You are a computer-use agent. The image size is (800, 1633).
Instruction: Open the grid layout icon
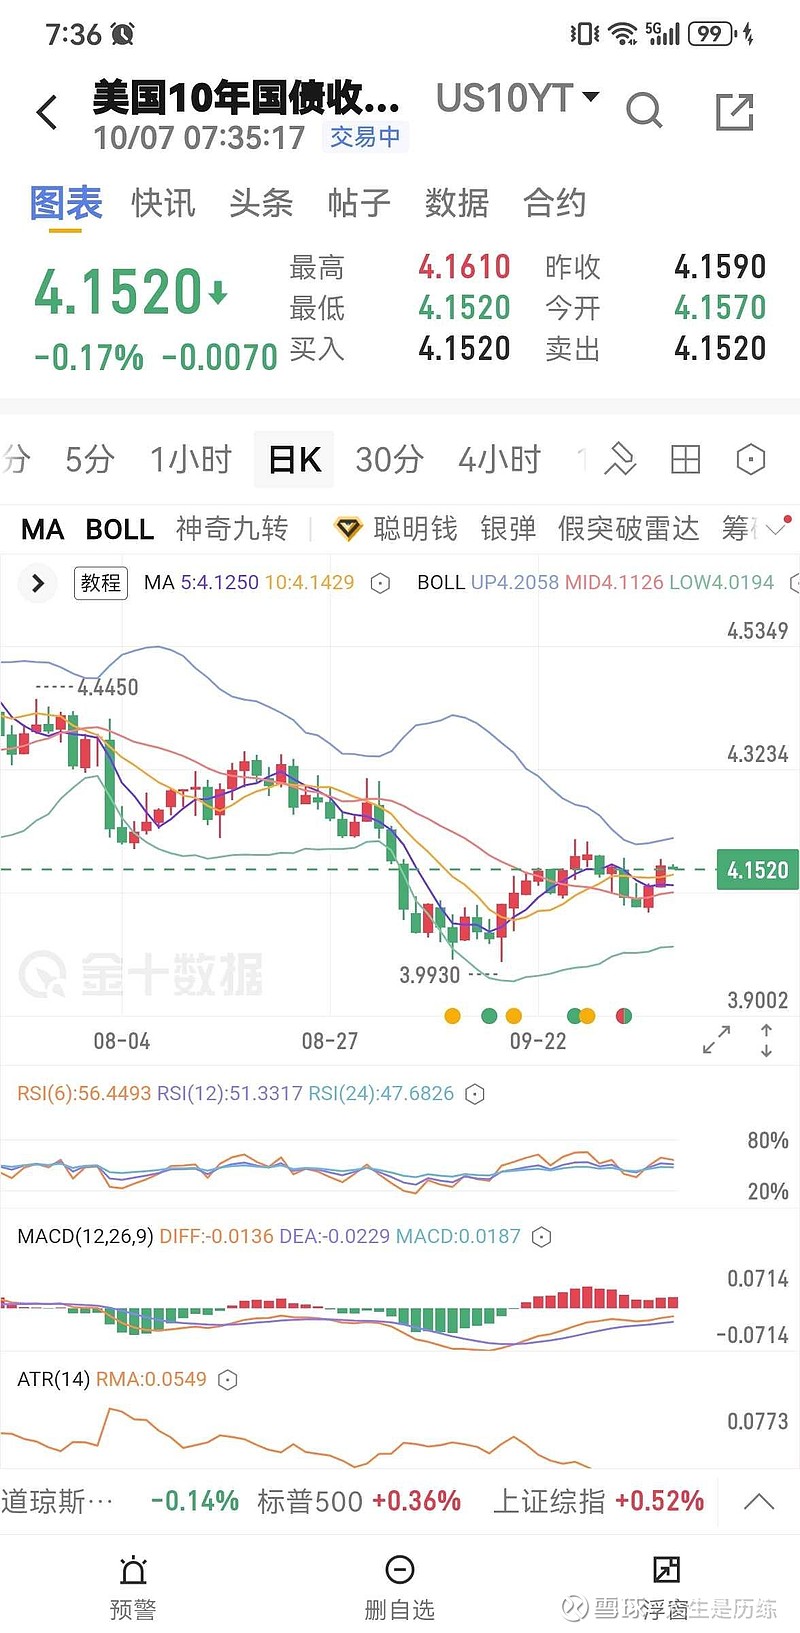(685, 459)
